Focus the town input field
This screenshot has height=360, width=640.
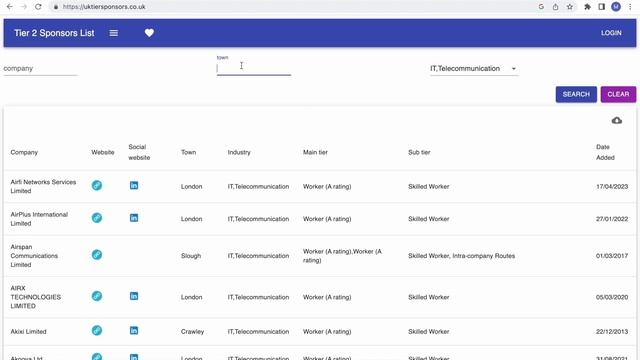[x=253, y=69]
